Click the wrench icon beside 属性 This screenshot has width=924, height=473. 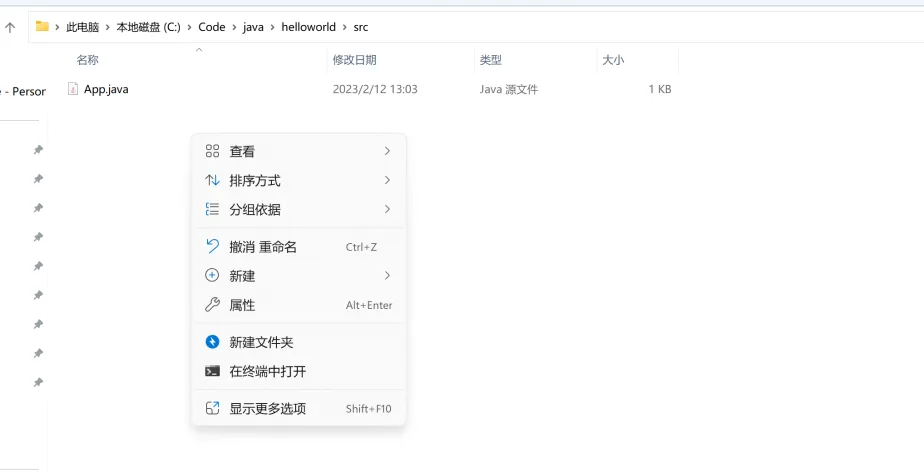click(x=212, y=305)
